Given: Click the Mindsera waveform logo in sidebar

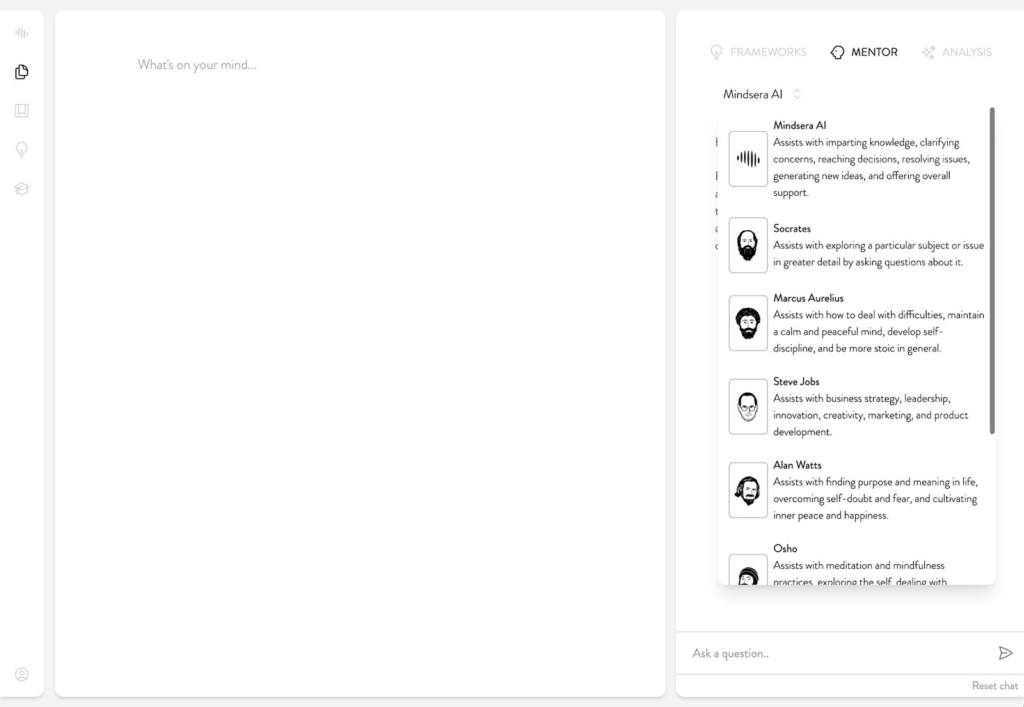Looking at the screenshot, I should click(22, 33).
